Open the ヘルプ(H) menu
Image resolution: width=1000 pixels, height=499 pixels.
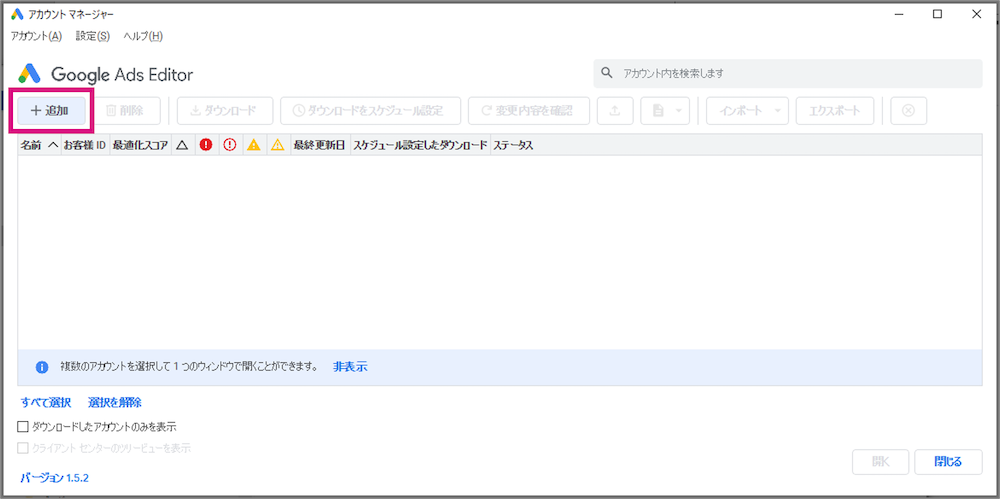tap(143, 36)
